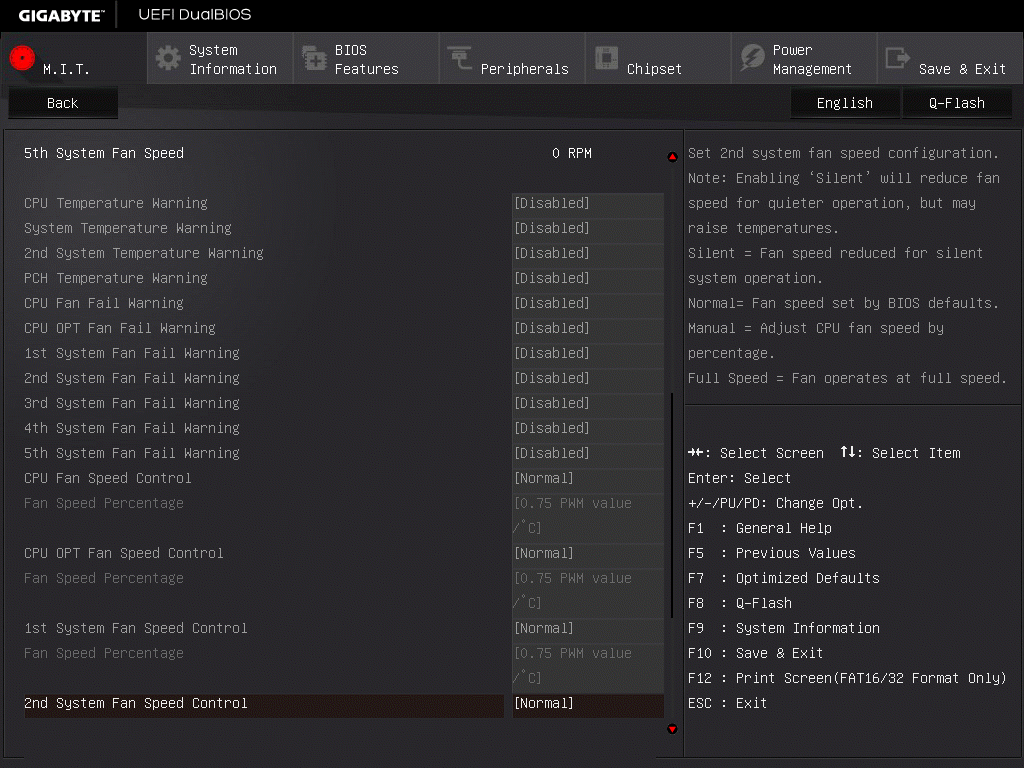Select the 3rd System Fan Fail Warning label
1024x768 pixels.
click(131, 403)
